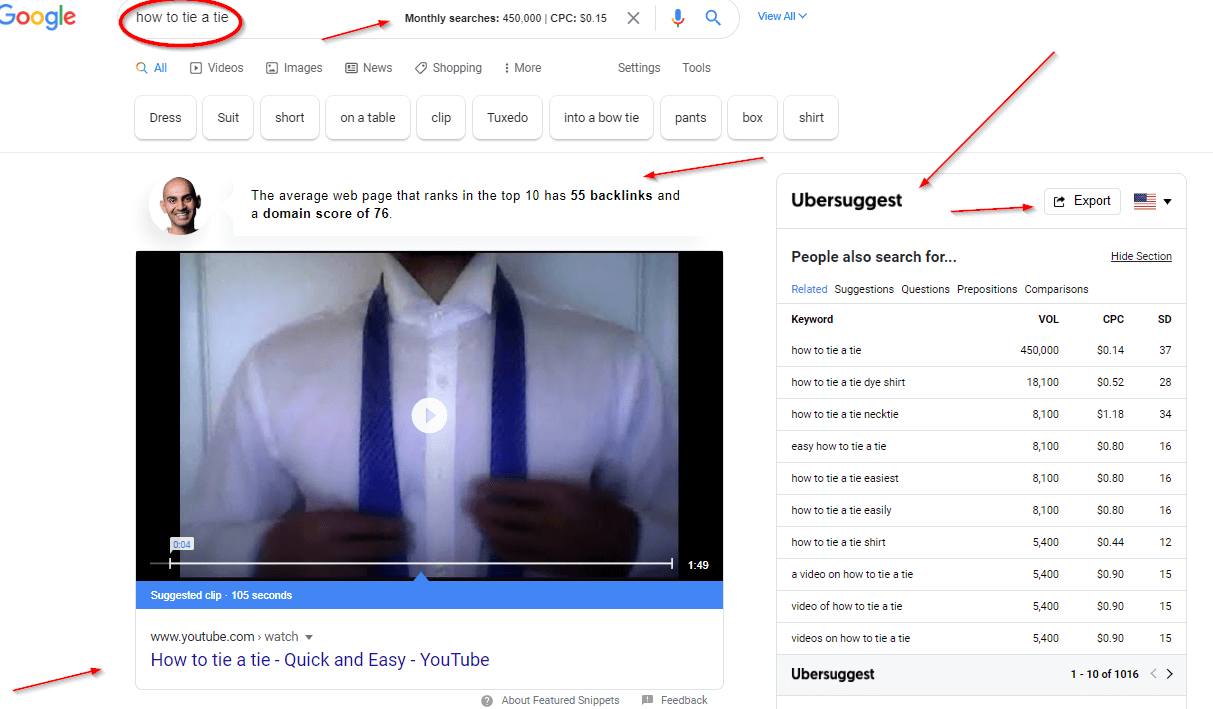Open the More search categories menu

click(x=522, y=68)
